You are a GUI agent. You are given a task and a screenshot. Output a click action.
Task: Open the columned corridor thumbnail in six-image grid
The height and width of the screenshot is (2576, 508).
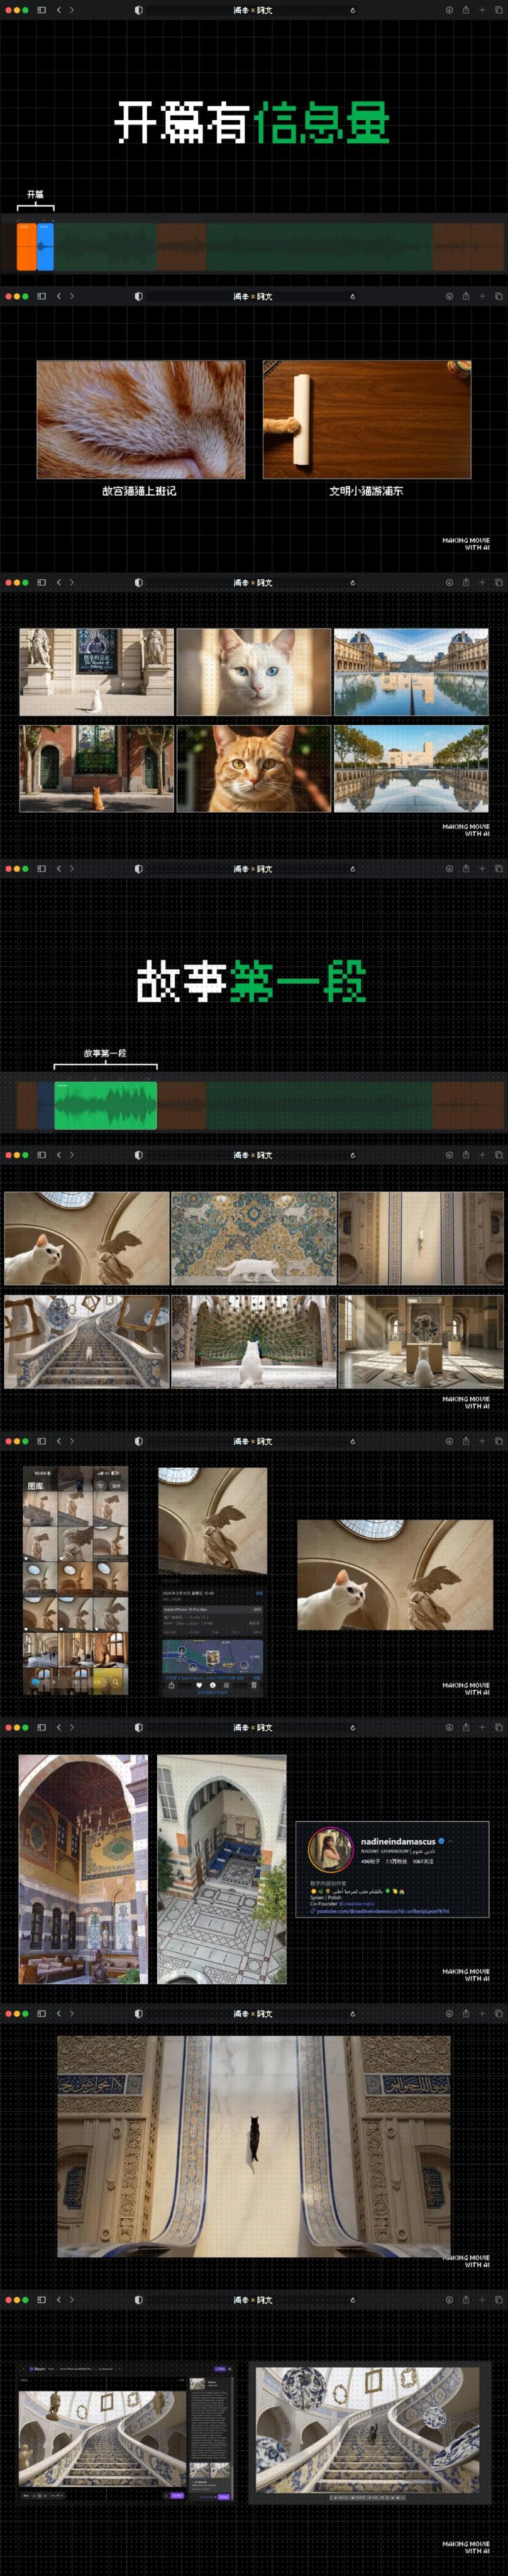pyautogui.click(x=421, y=1238)
